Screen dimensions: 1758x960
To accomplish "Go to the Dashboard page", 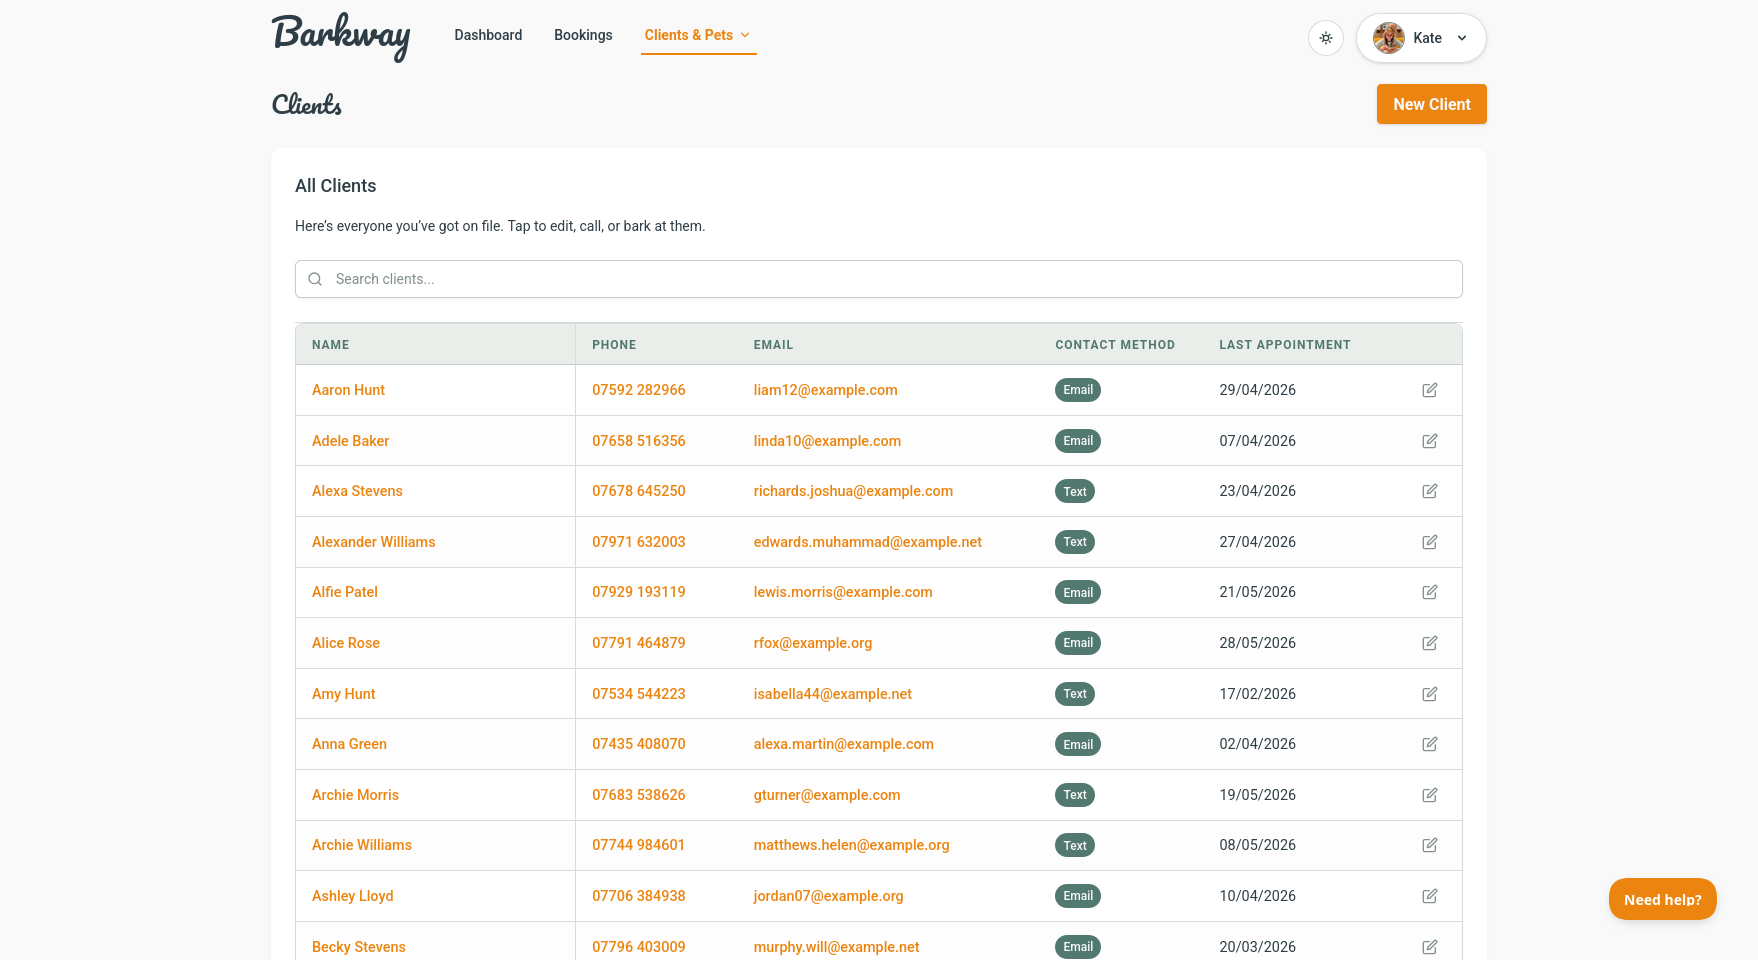I will pyautogui.click(x=488, y=35).
